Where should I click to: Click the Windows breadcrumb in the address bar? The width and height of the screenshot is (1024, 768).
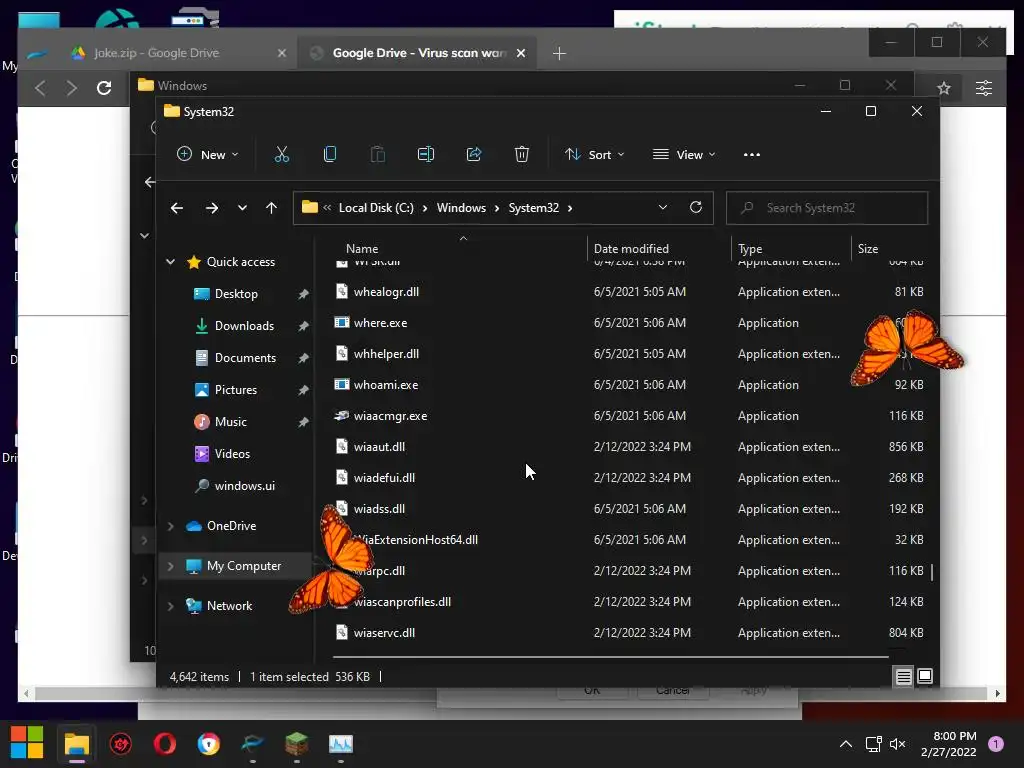[x=461, y=208]
